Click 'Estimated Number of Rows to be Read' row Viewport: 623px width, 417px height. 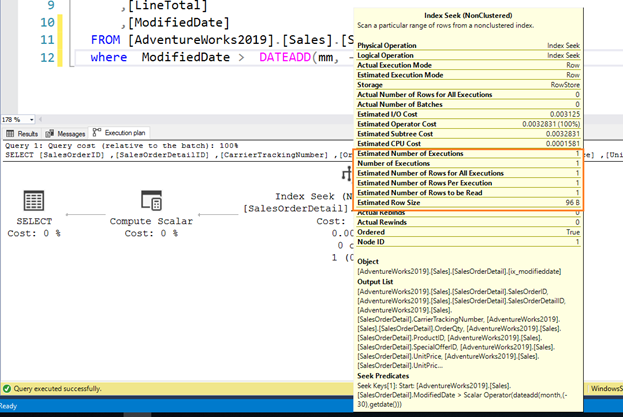[468, 193]
